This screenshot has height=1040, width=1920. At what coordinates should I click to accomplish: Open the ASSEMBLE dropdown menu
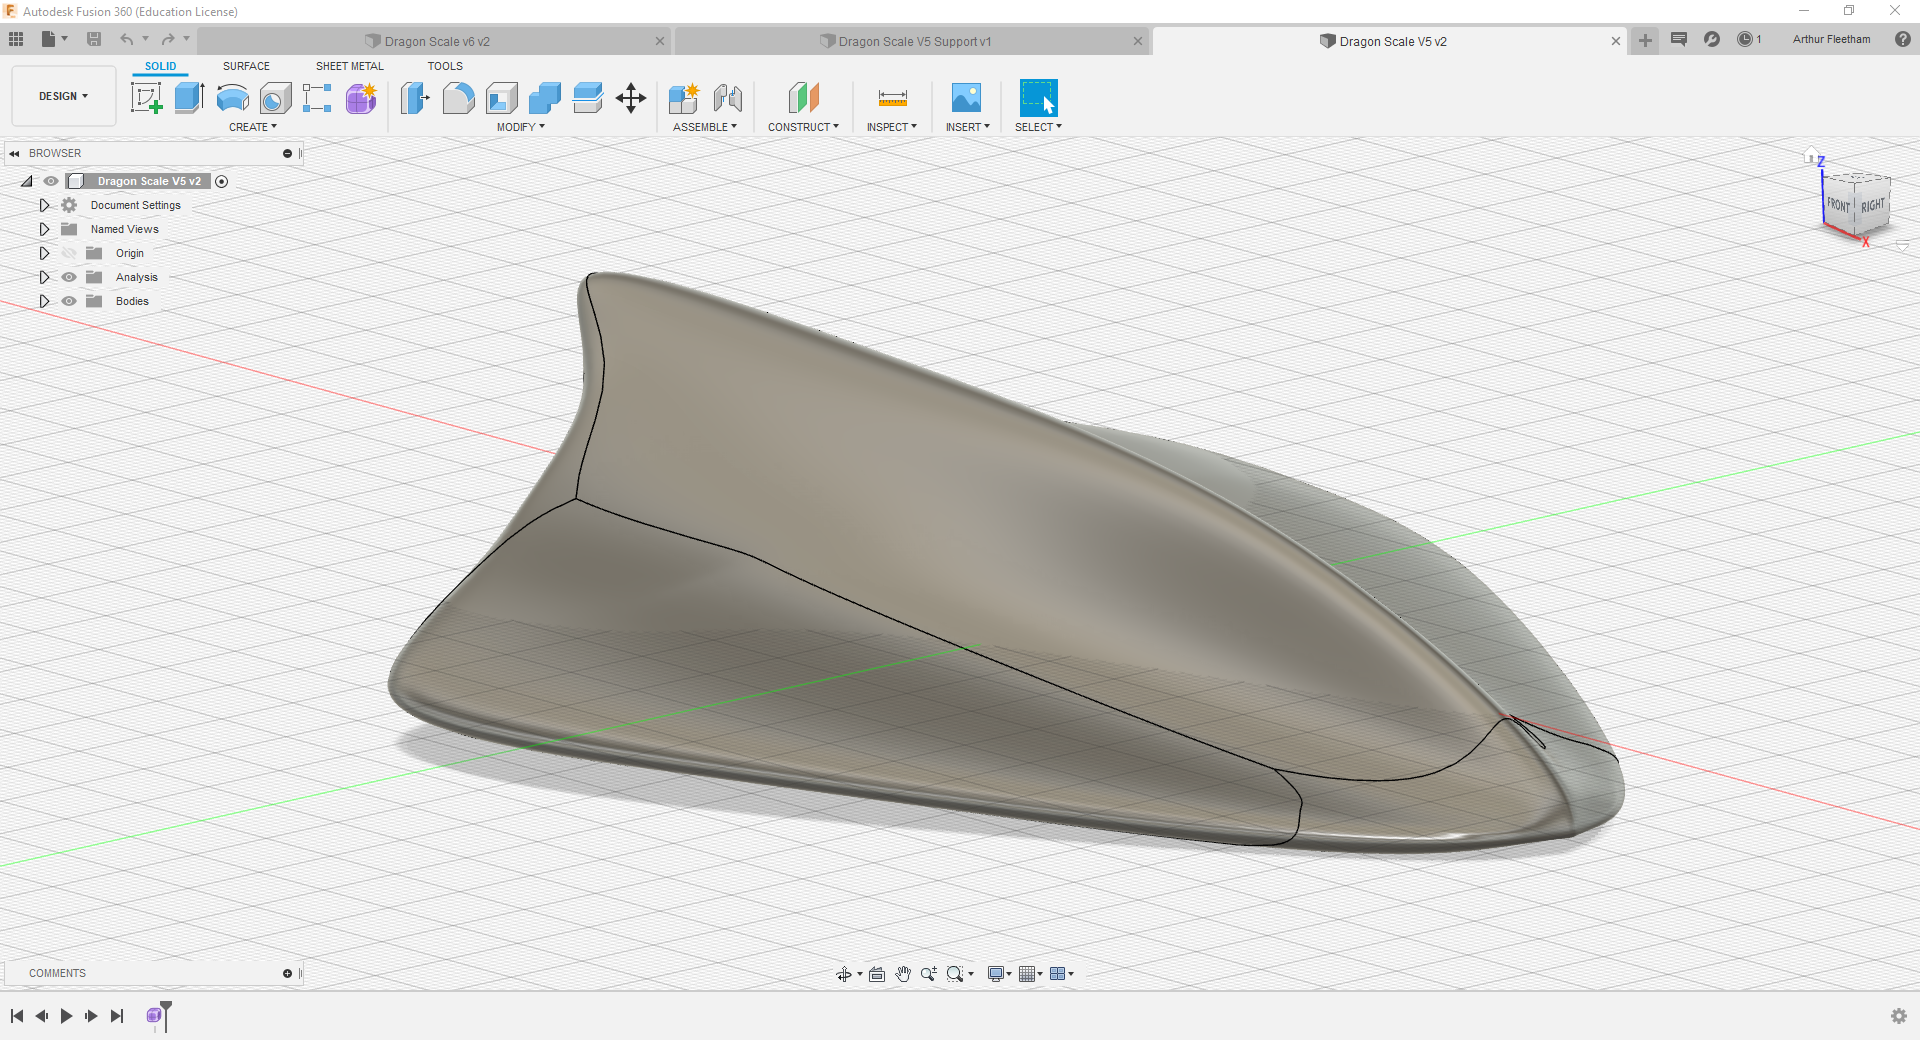coord(705,127)
